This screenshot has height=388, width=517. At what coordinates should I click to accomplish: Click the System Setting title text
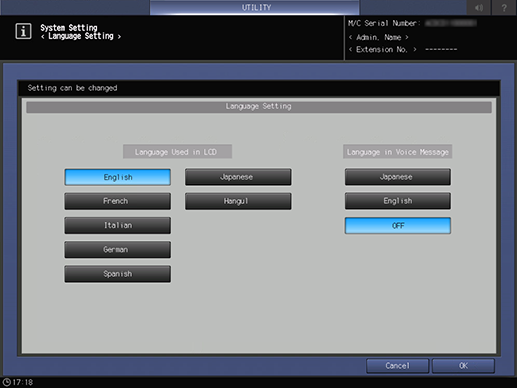(x=69, y=28)
